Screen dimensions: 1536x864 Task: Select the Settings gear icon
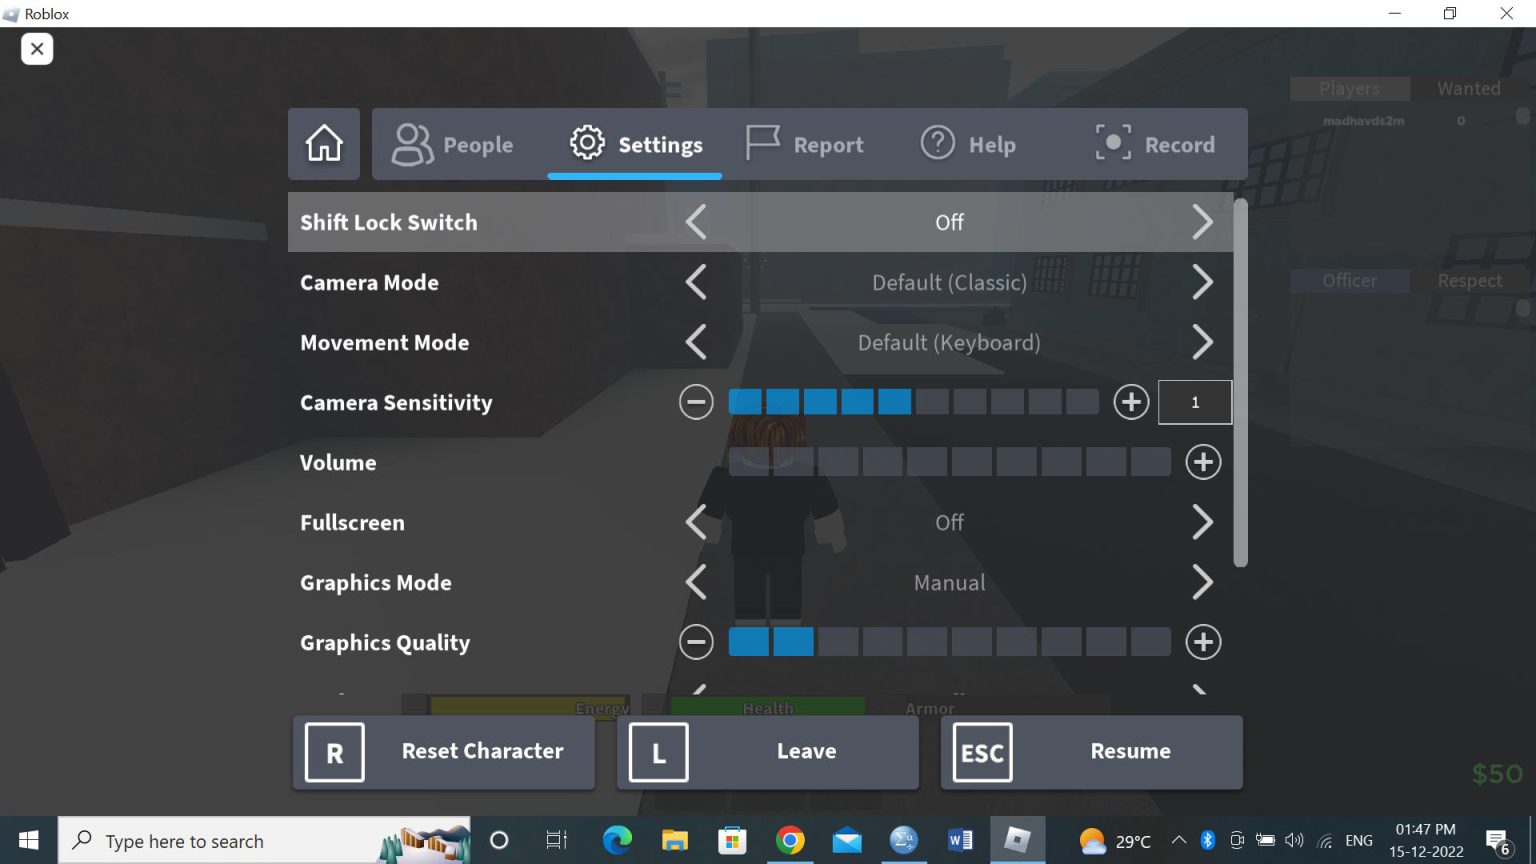[587, 143]
